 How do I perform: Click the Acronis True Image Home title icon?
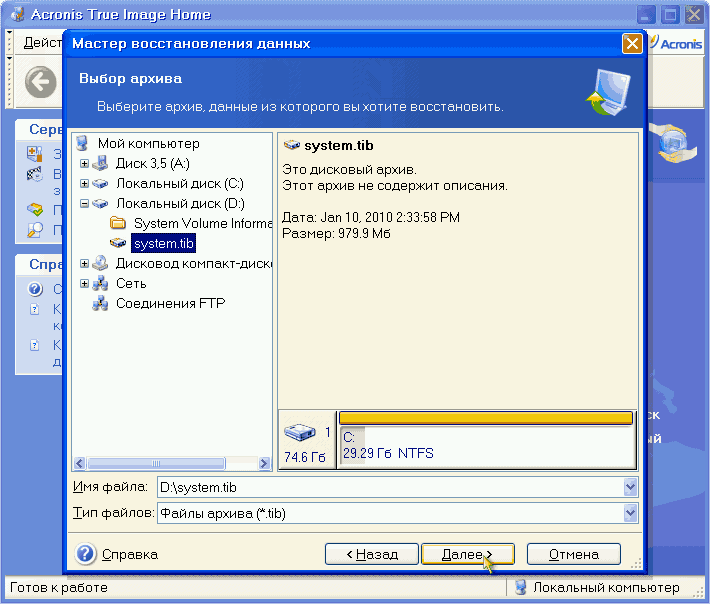click(x=18, y=14)
